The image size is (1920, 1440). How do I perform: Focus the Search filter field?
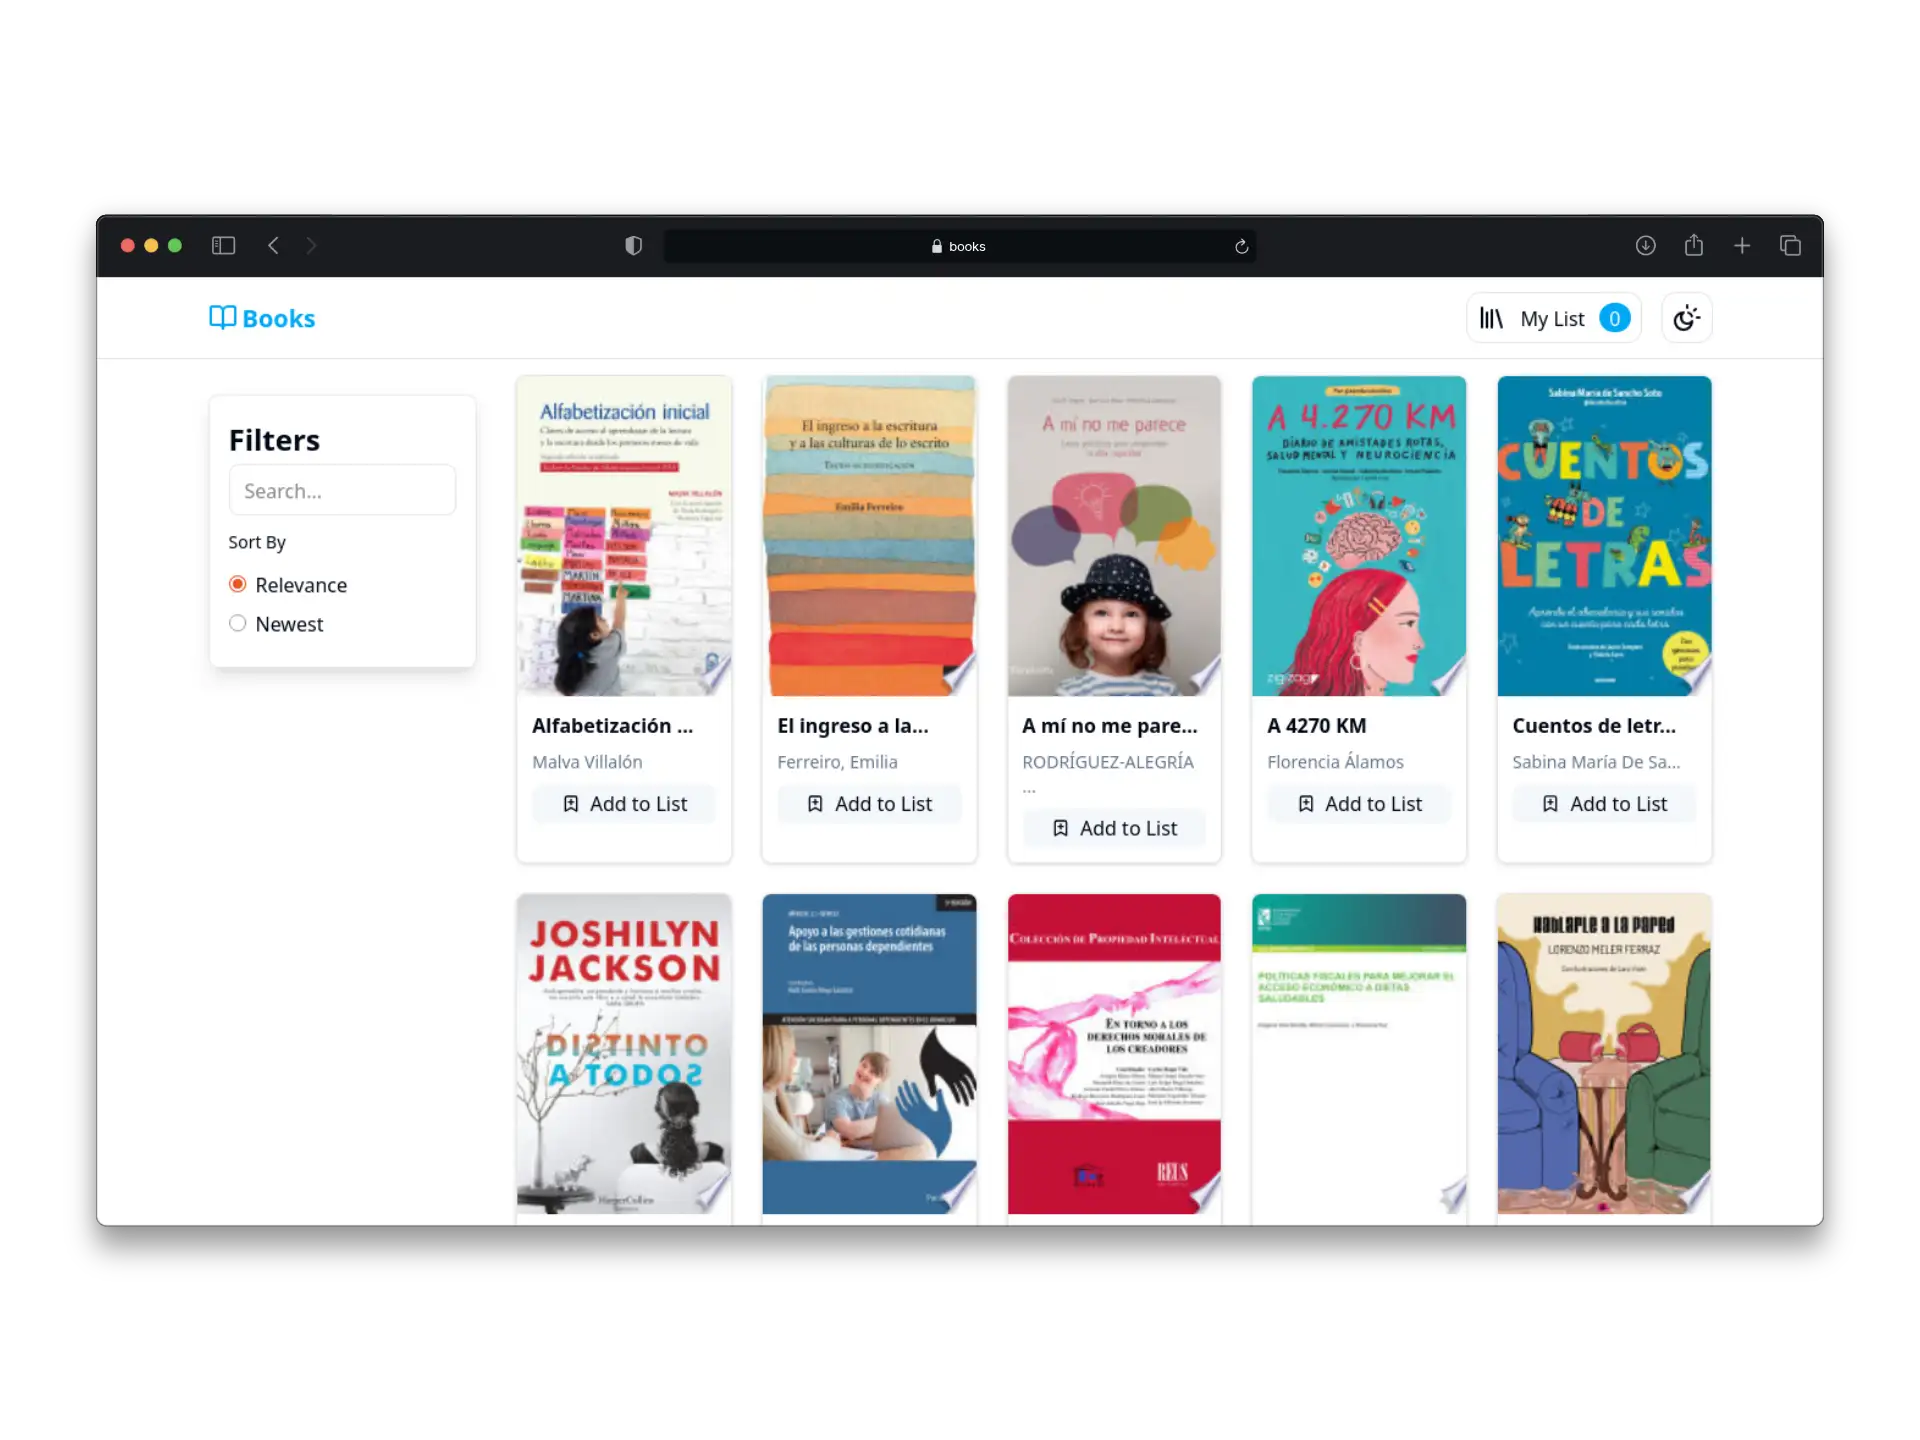tap(342, 490)
